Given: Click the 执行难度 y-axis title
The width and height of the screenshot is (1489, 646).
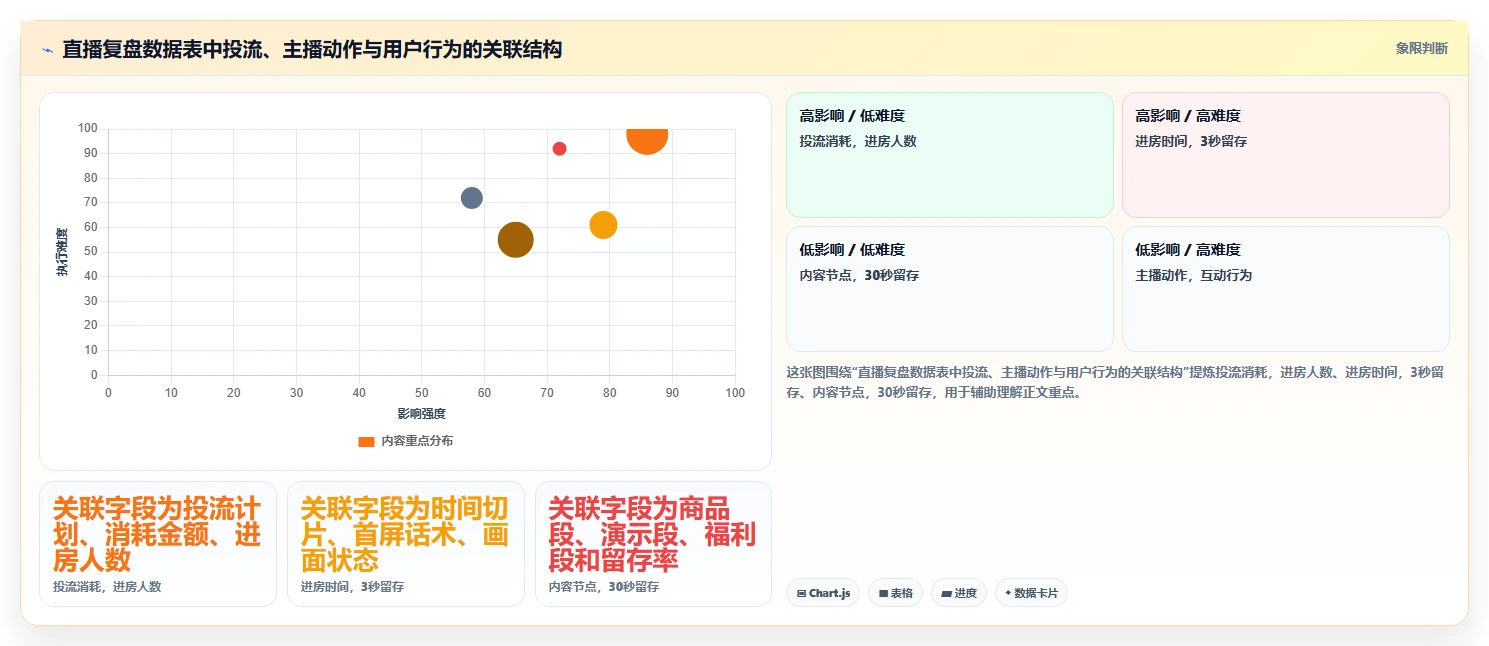Looking at the screenshot, I should (62, 252).
